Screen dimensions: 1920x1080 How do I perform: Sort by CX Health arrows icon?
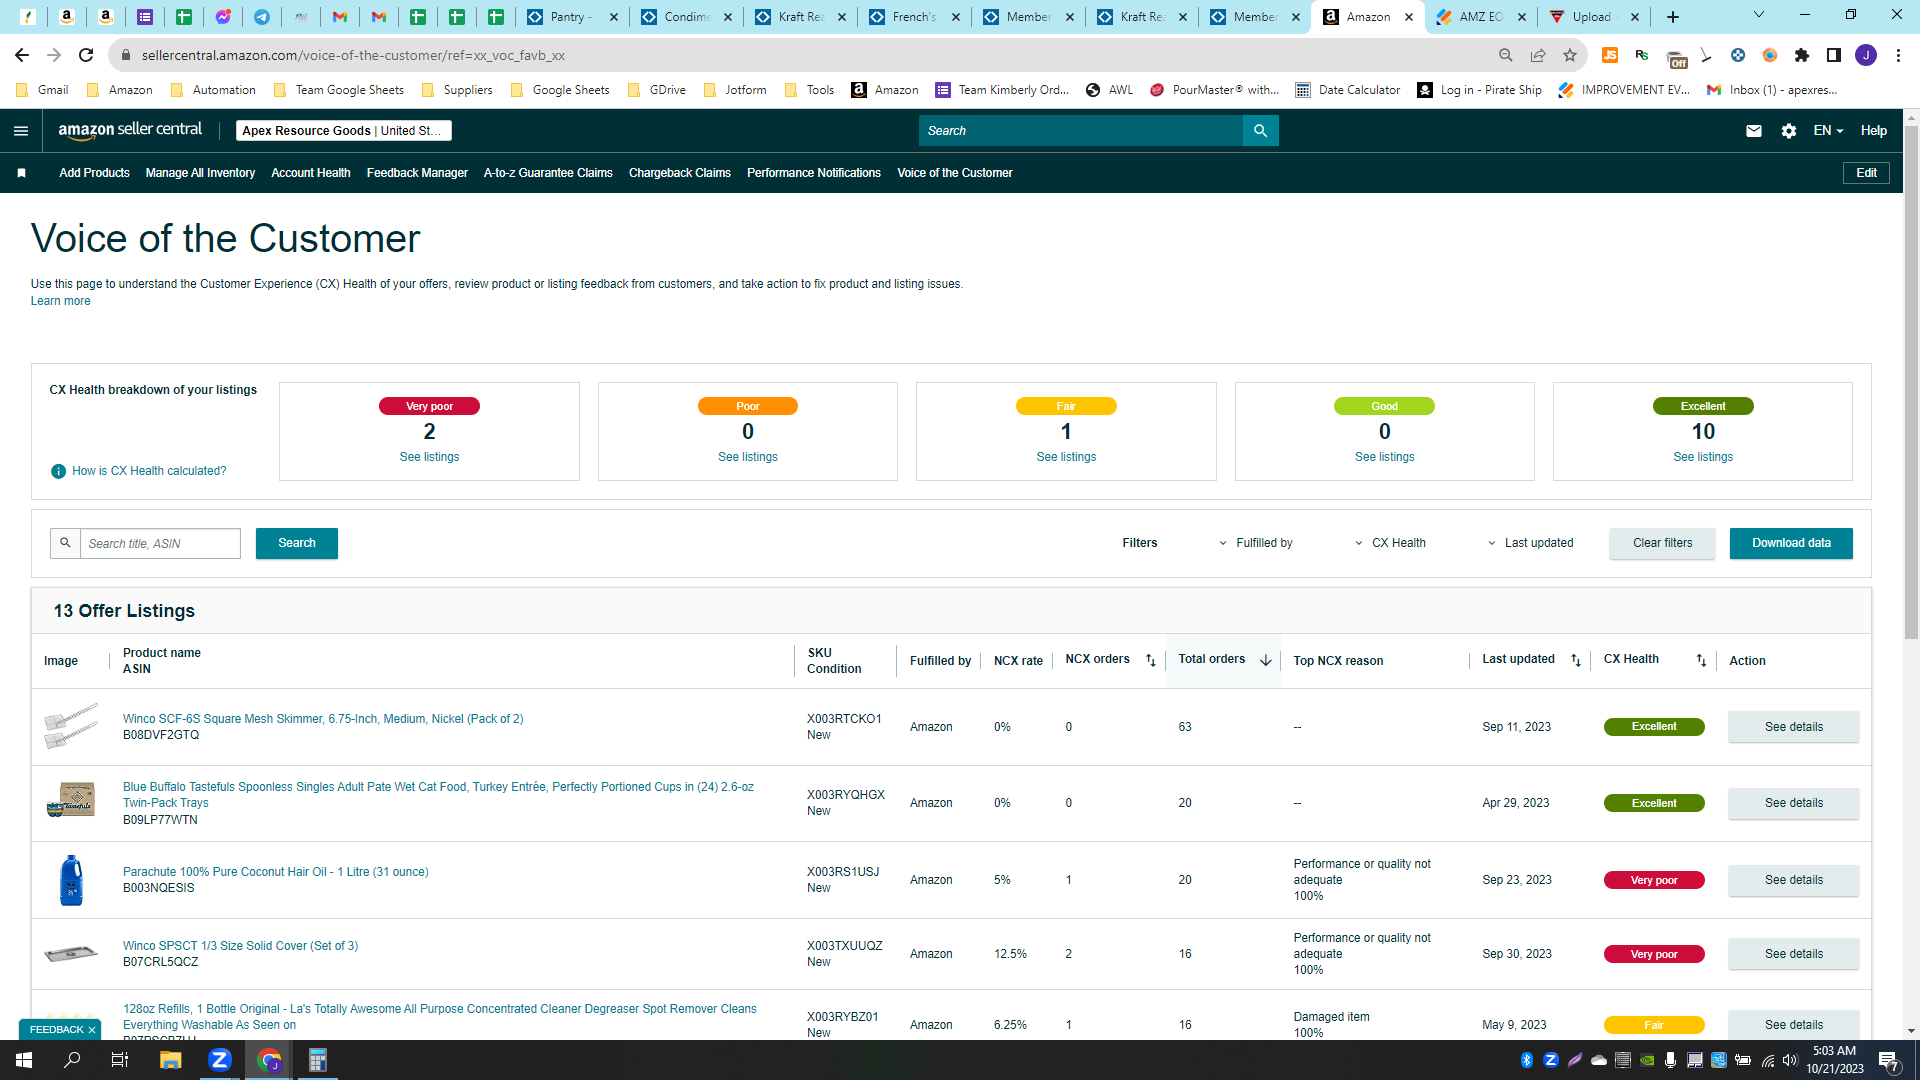(1701, 660)
